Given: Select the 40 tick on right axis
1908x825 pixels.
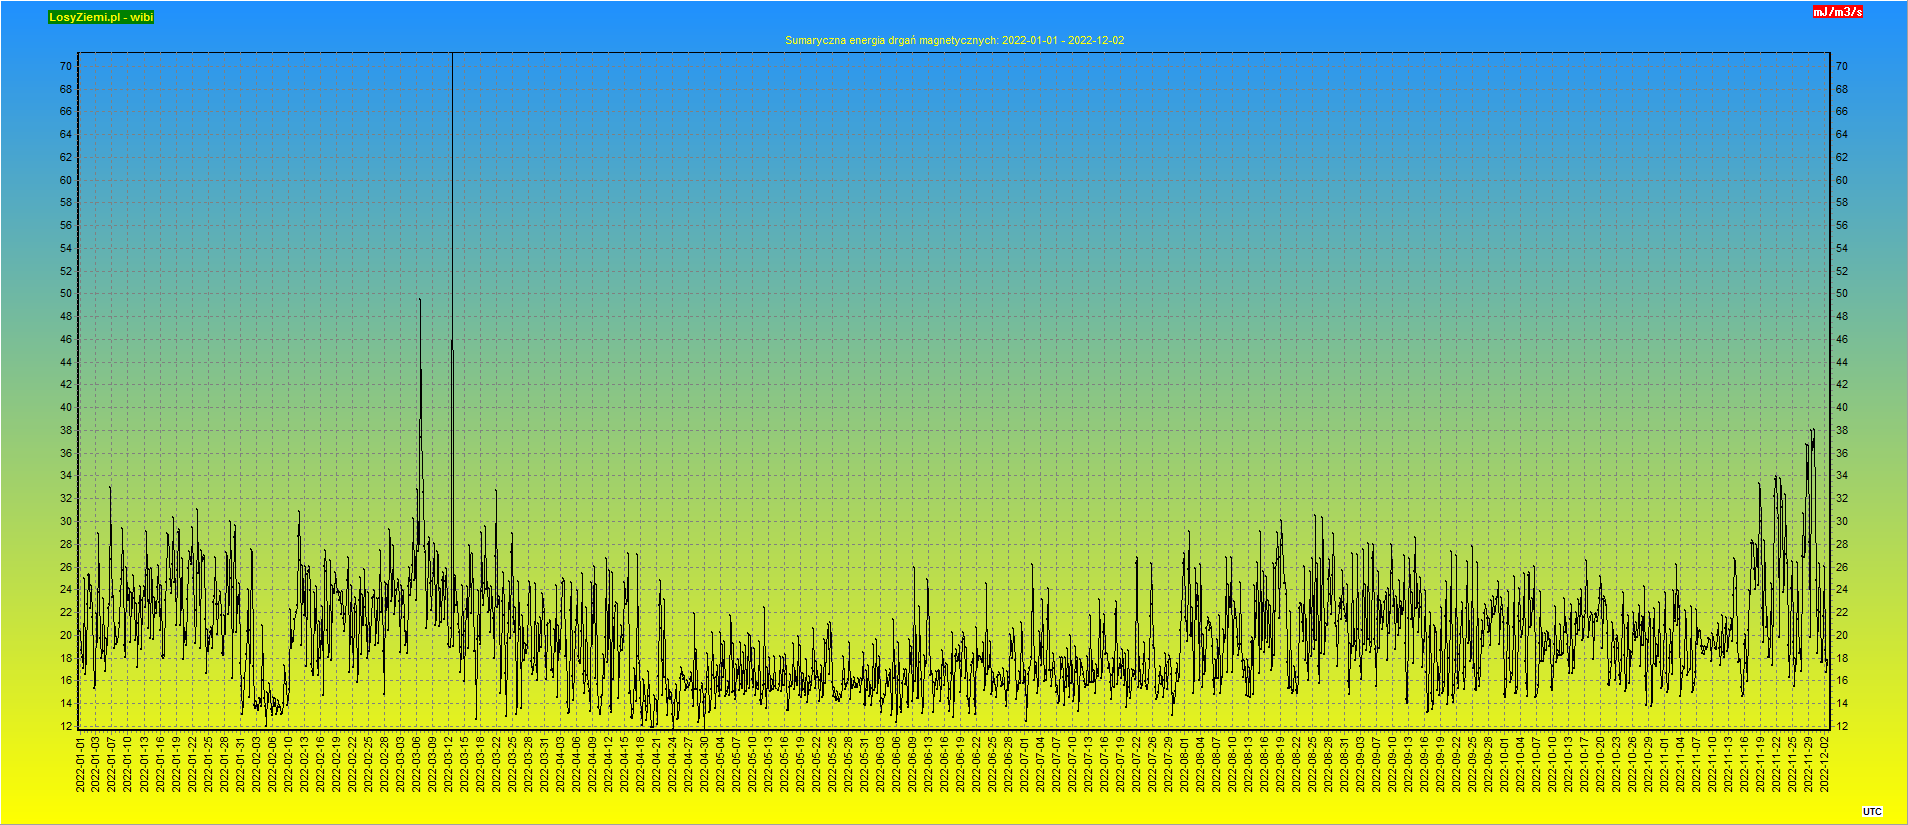Looking at the screenshot, I should tap(1841, 408).
